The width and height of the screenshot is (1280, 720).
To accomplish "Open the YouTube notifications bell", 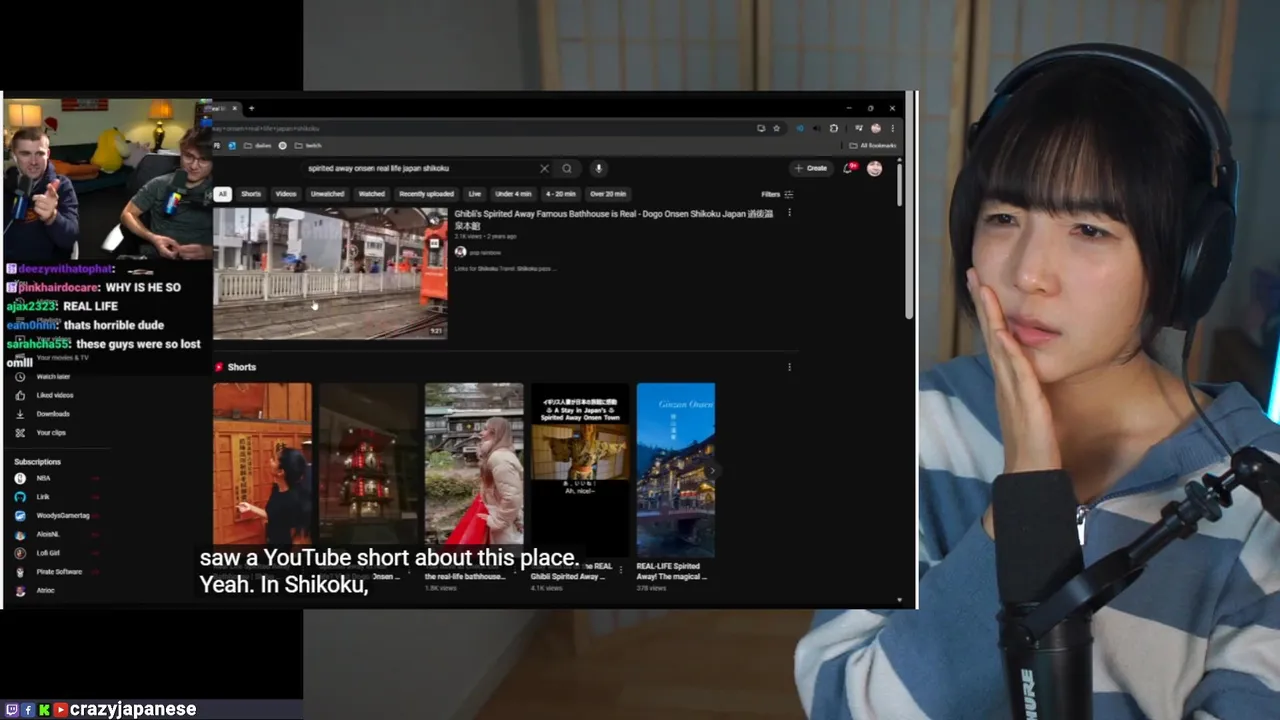I will tap(848, 168).
